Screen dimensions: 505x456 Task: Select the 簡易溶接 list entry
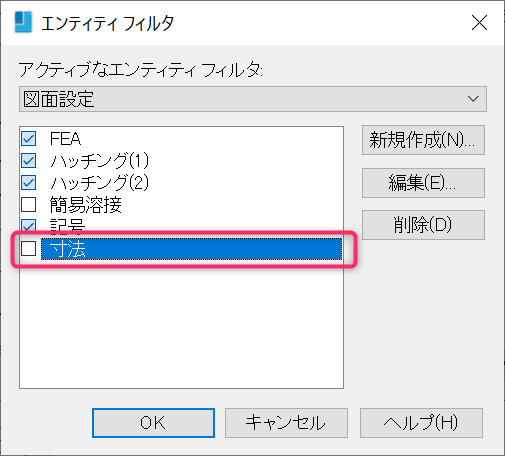(x=86, y=205)
